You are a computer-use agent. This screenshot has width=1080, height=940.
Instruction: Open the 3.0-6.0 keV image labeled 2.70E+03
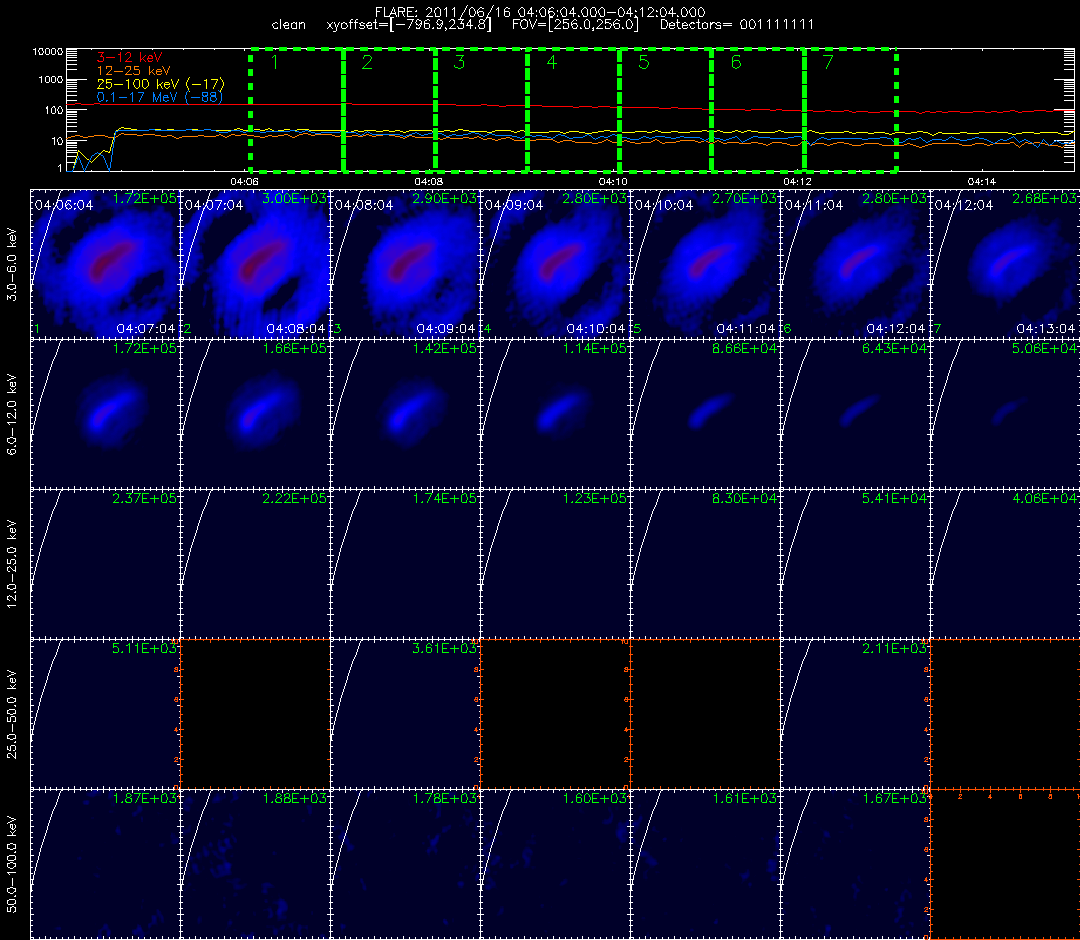click(705, 264)
